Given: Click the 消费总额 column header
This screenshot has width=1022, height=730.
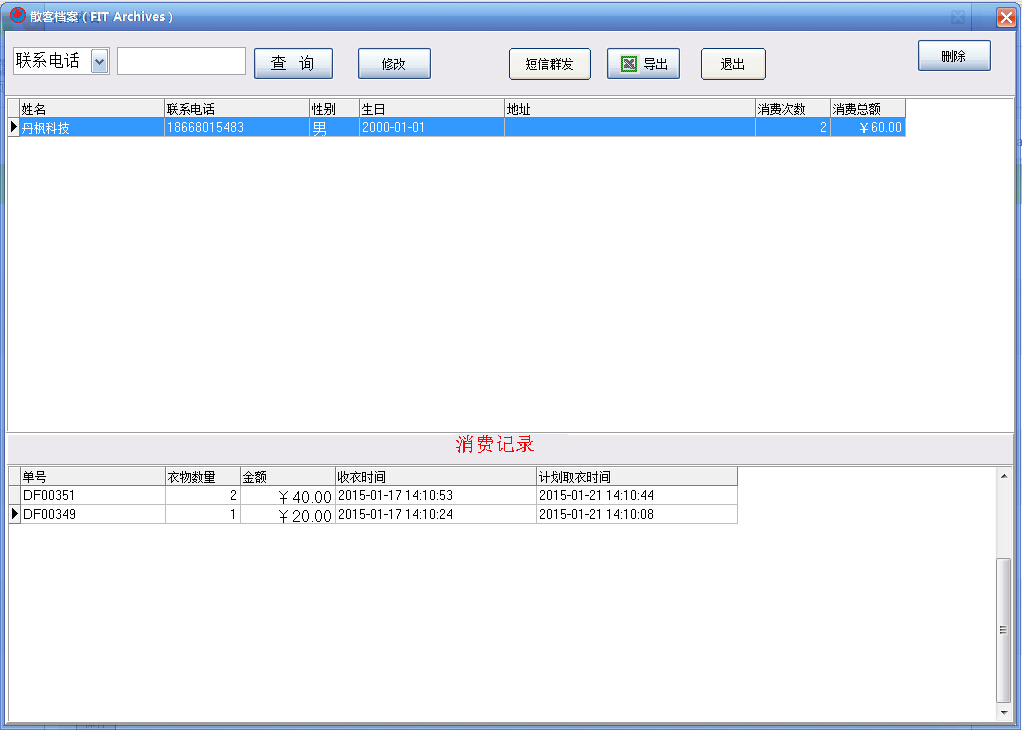Looking at the screenshot, I should pyautogui.click(x=868, y=109).
